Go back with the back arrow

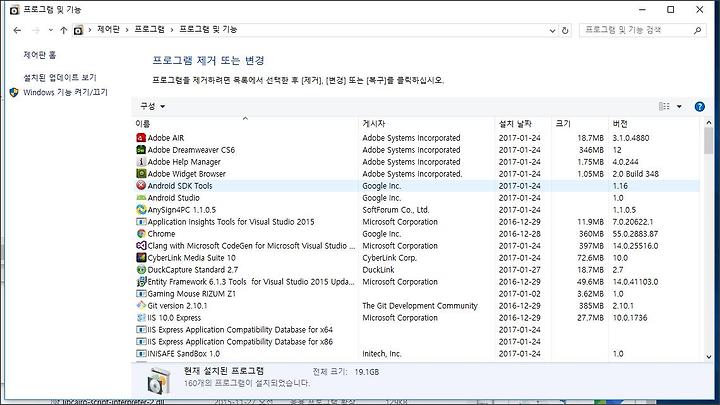pos(17,30)
